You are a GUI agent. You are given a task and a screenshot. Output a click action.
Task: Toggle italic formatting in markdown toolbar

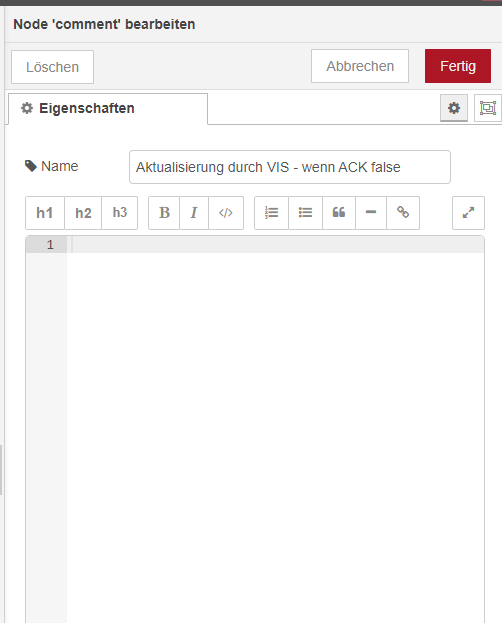[194, 213]
